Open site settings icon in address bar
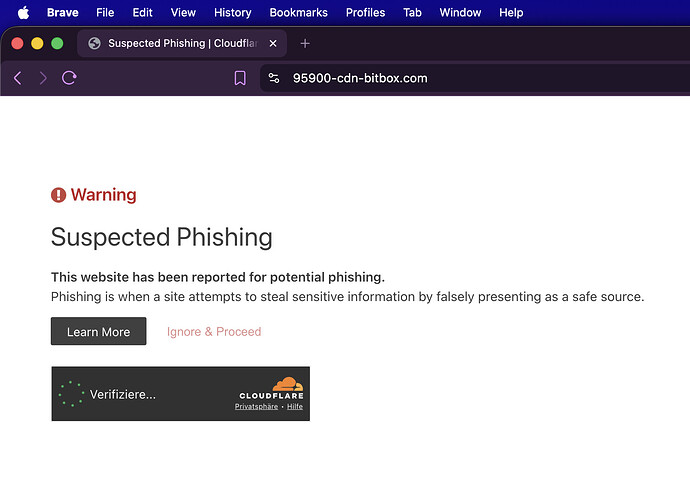Viewport: 690px width, 480px height. tap(274, 78)
